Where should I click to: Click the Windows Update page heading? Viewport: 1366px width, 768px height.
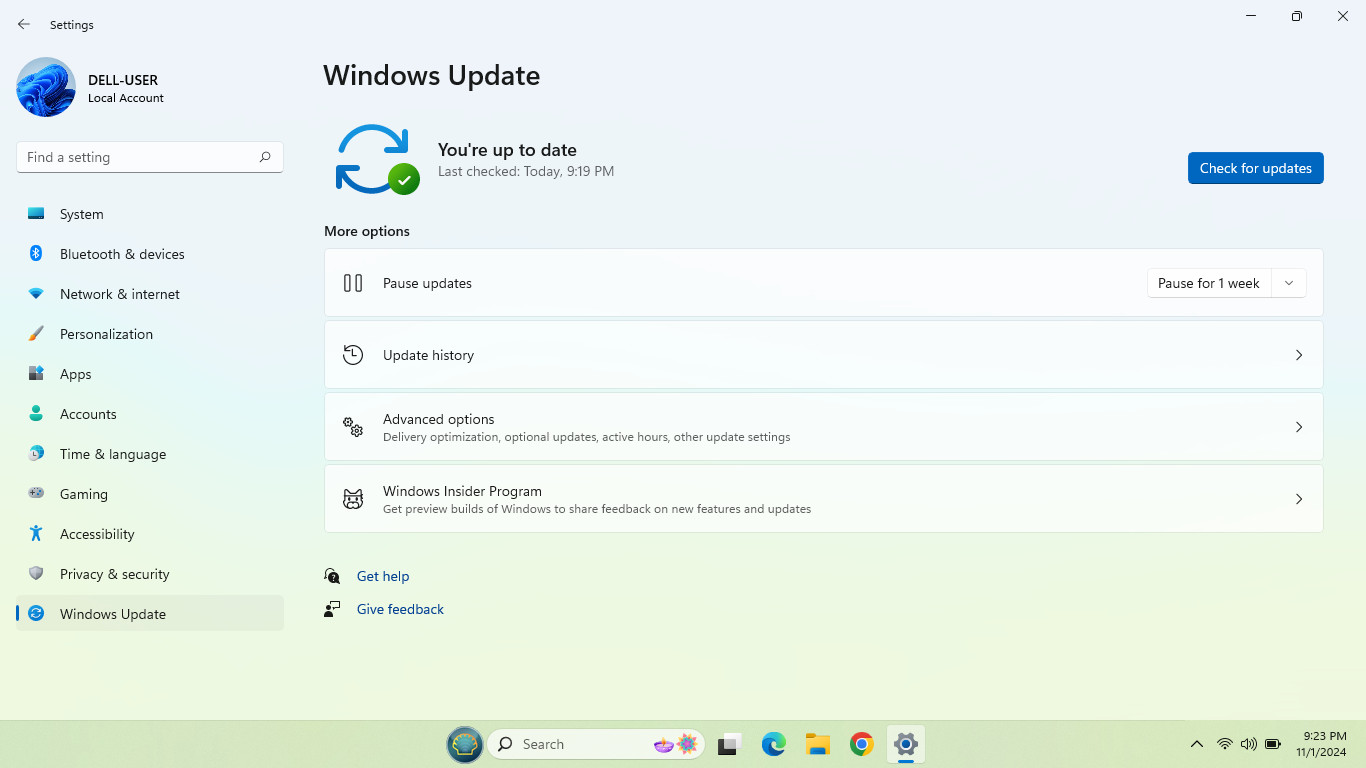(432, 76)
